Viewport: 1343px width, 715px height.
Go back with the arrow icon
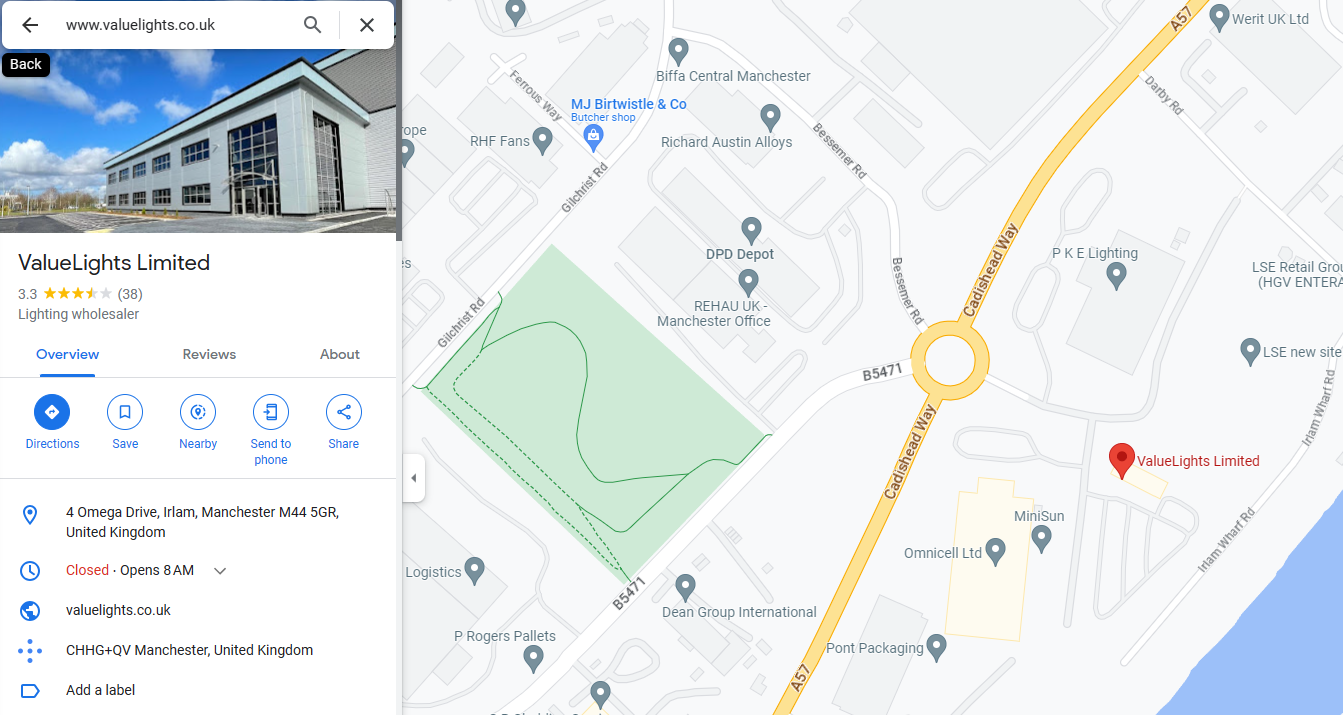30,25
